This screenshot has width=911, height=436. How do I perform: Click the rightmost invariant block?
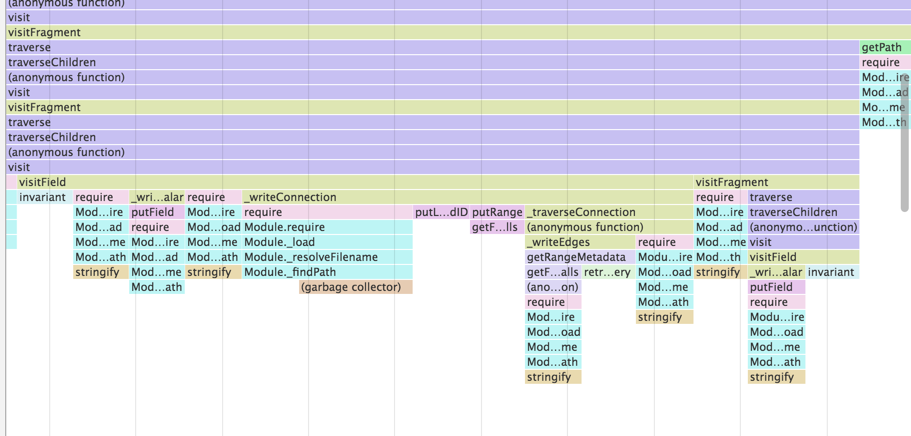click(832, 272)
